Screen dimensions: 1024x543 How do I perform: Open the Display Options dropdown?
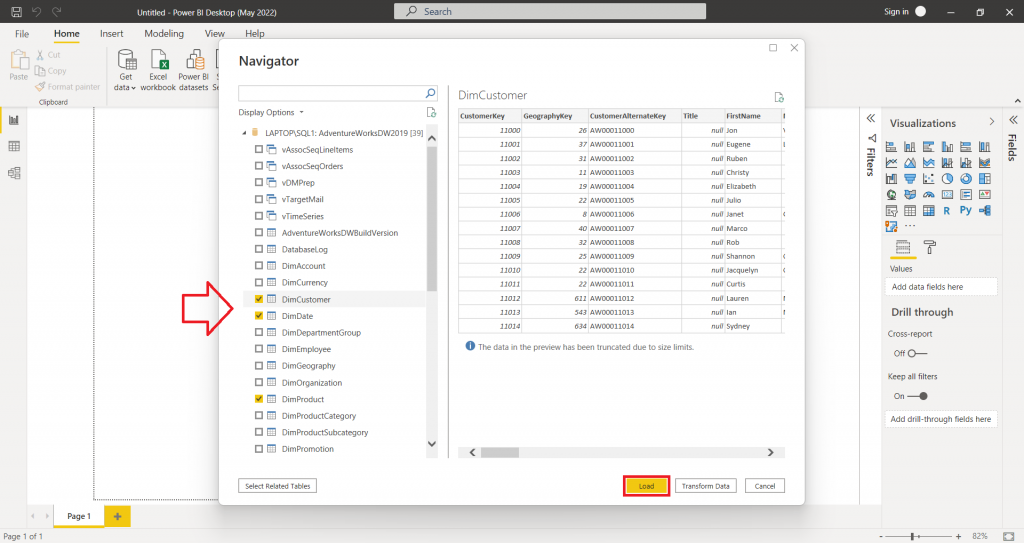point(271,112)
